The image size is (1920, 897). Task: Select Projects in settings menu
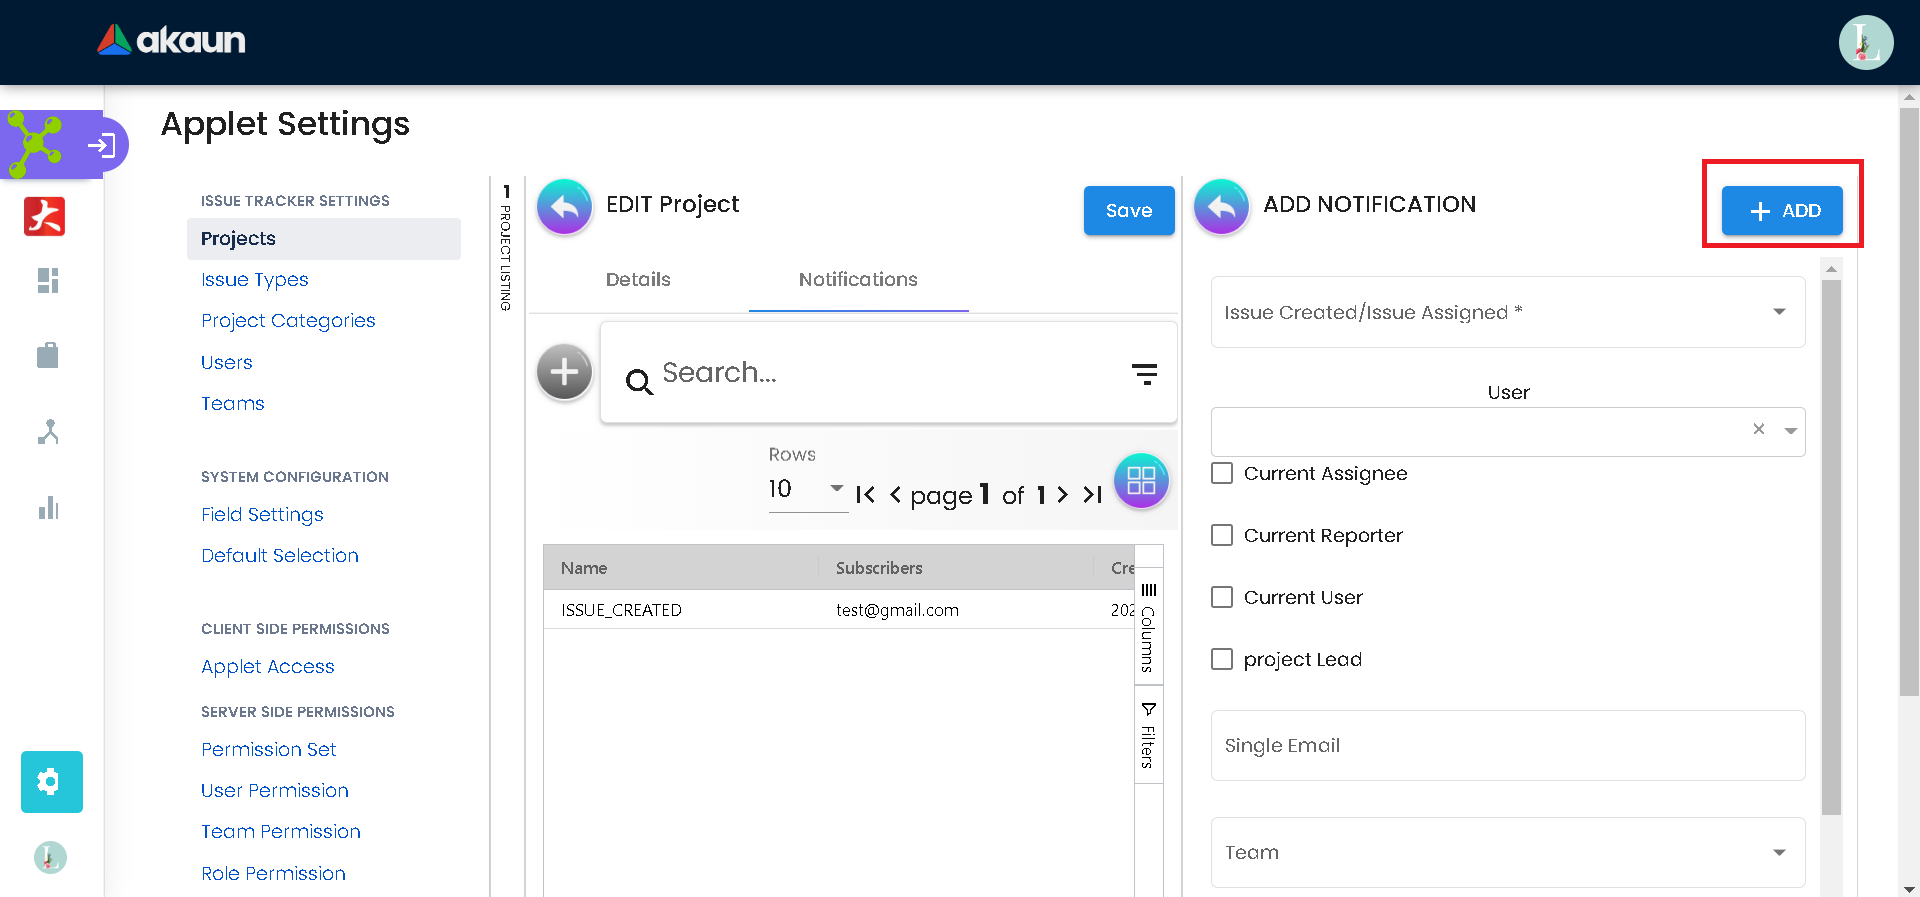click(324, 239)
